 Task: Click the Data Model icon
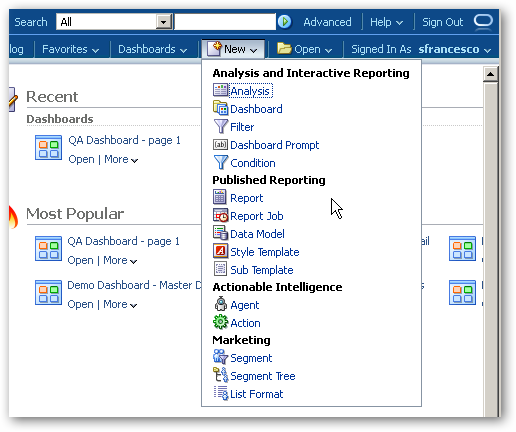coord(220,233)
